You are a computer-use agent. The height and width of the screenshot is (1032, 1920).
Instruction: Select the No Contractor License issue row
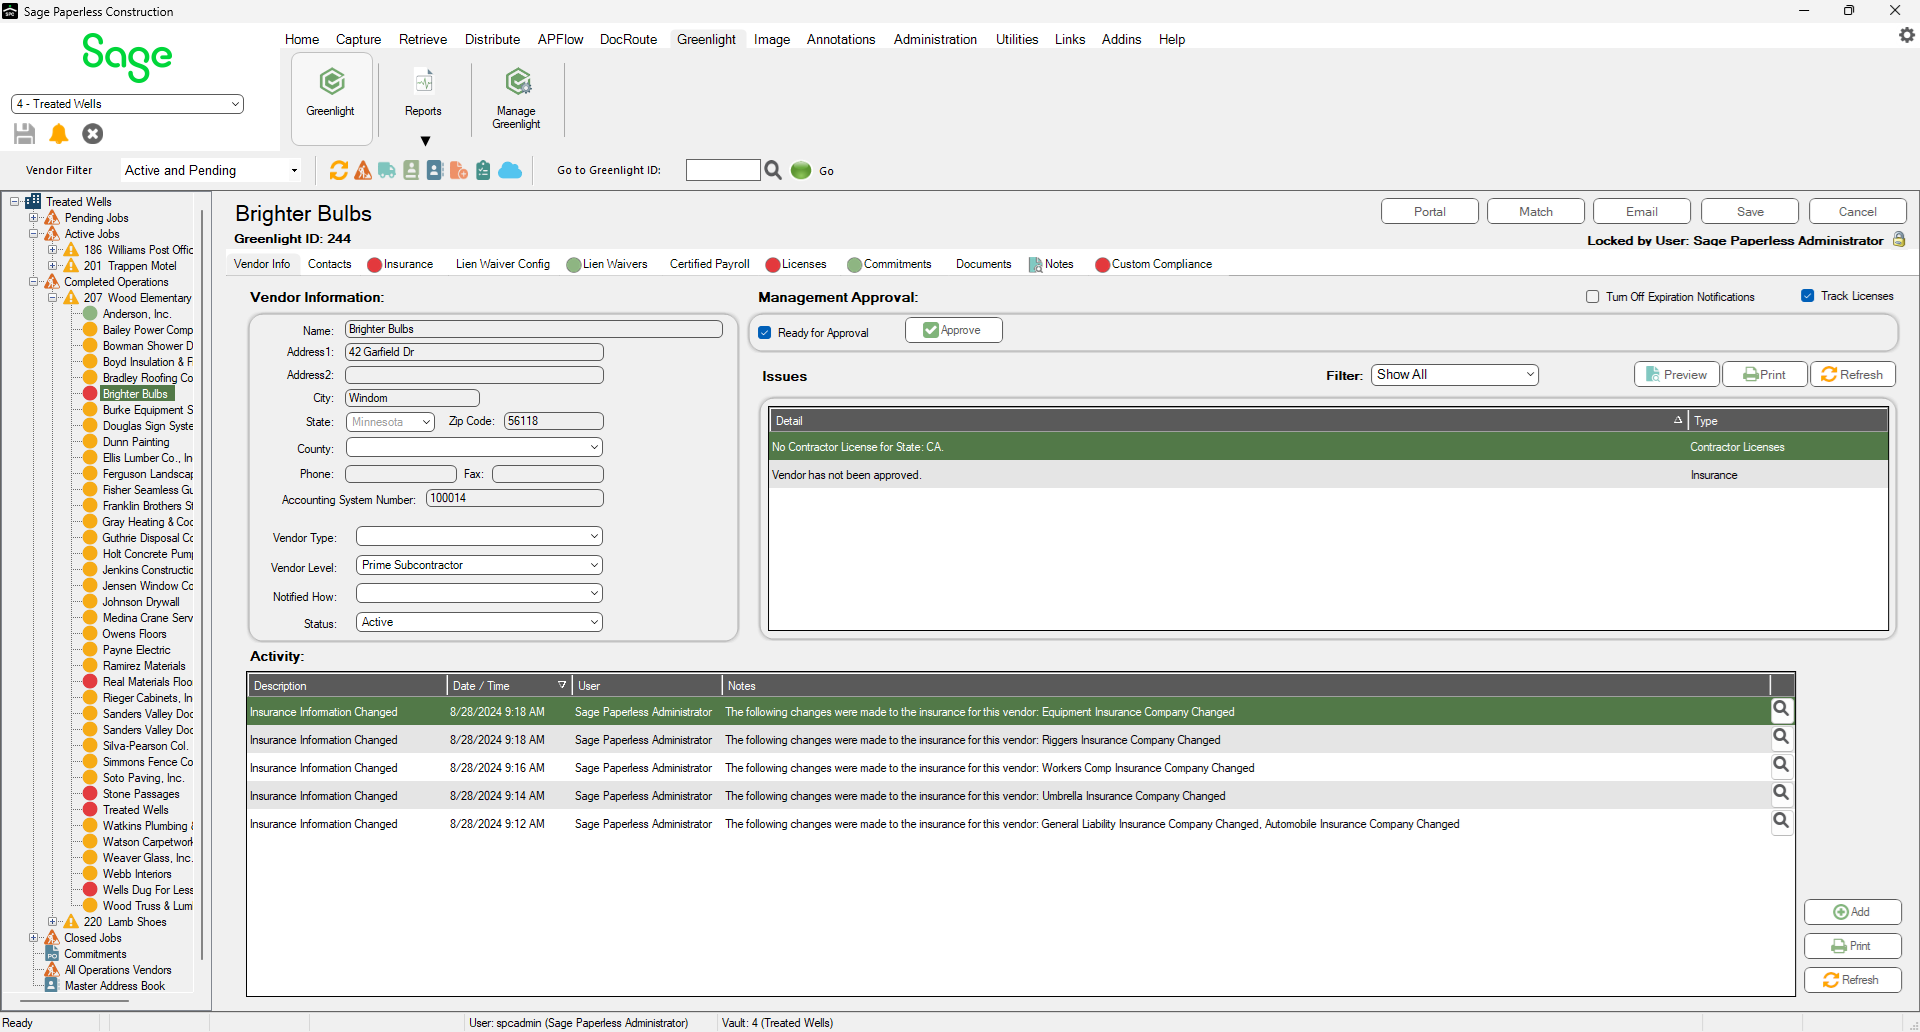pyautogui.click(x=1328, y=447)
